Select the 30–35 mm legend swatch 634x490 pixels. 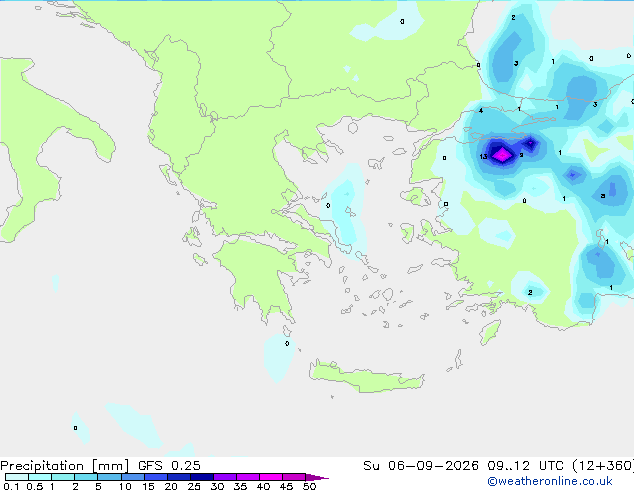(224, 477)
